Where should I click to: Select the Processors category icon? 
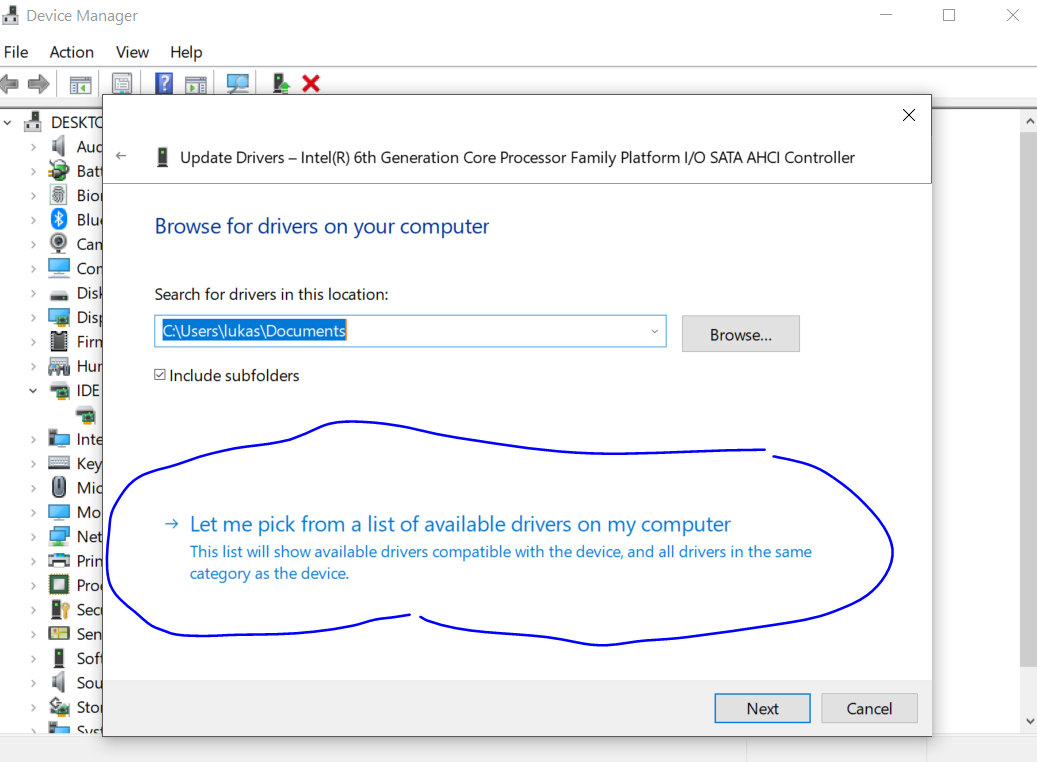[x=59, y=585]
